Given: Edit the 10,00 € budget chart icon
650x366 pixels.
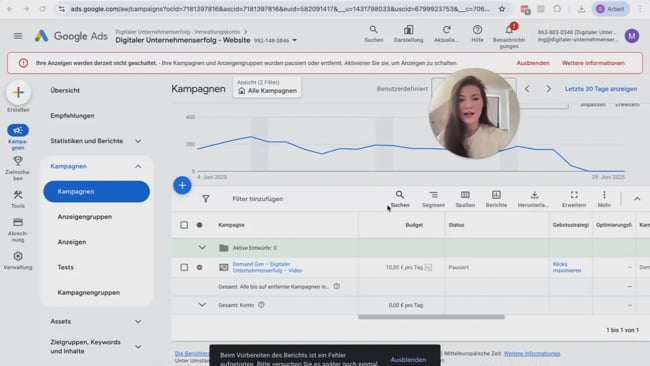Looking at the screenshot, I should (x=428, y=267).
